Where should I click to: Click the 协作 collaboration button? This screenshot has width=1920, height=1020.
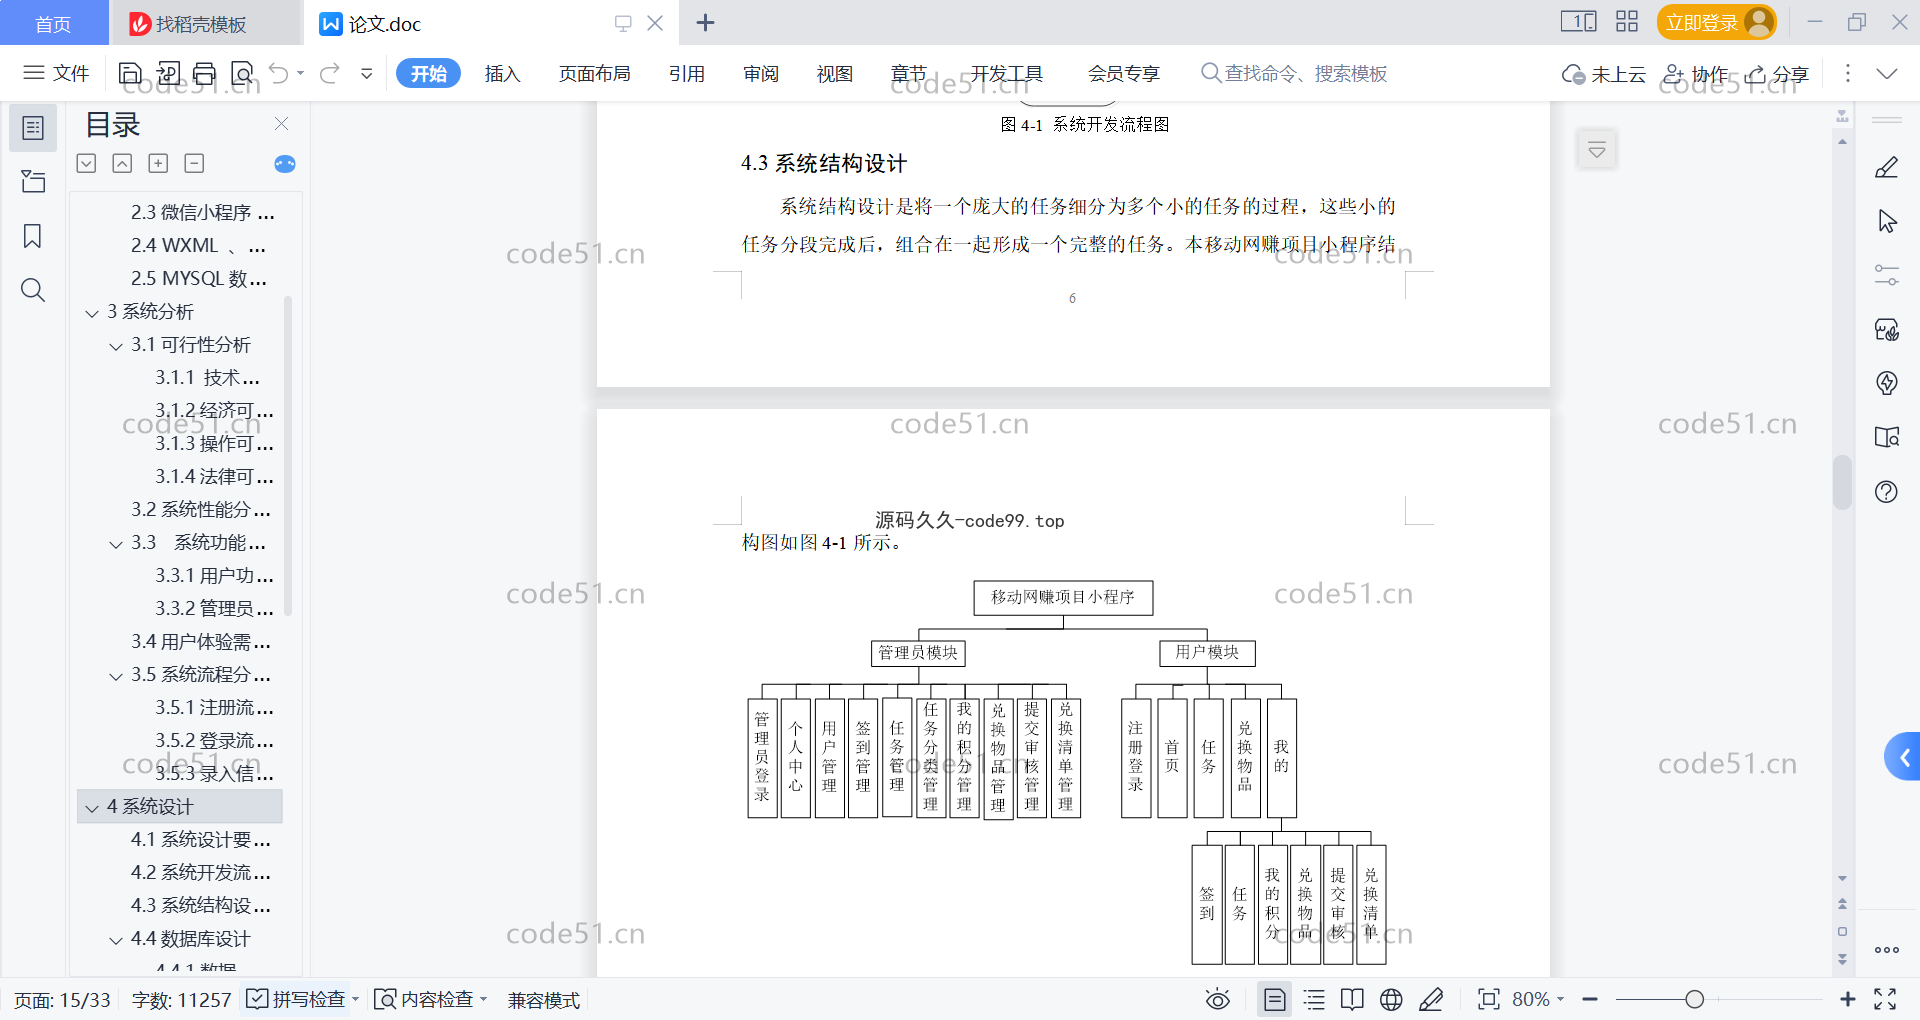click(x=1696, y=74)
